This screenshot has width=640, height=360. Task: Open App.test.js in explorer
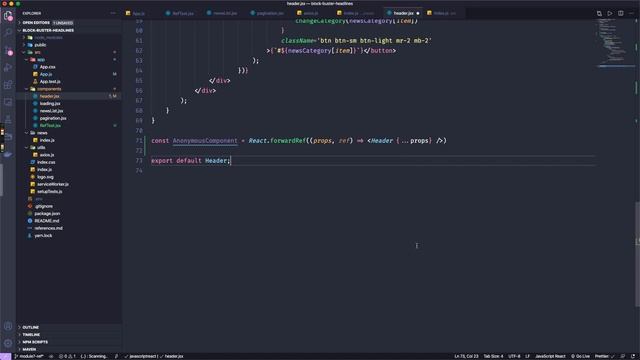pos(50,82)
